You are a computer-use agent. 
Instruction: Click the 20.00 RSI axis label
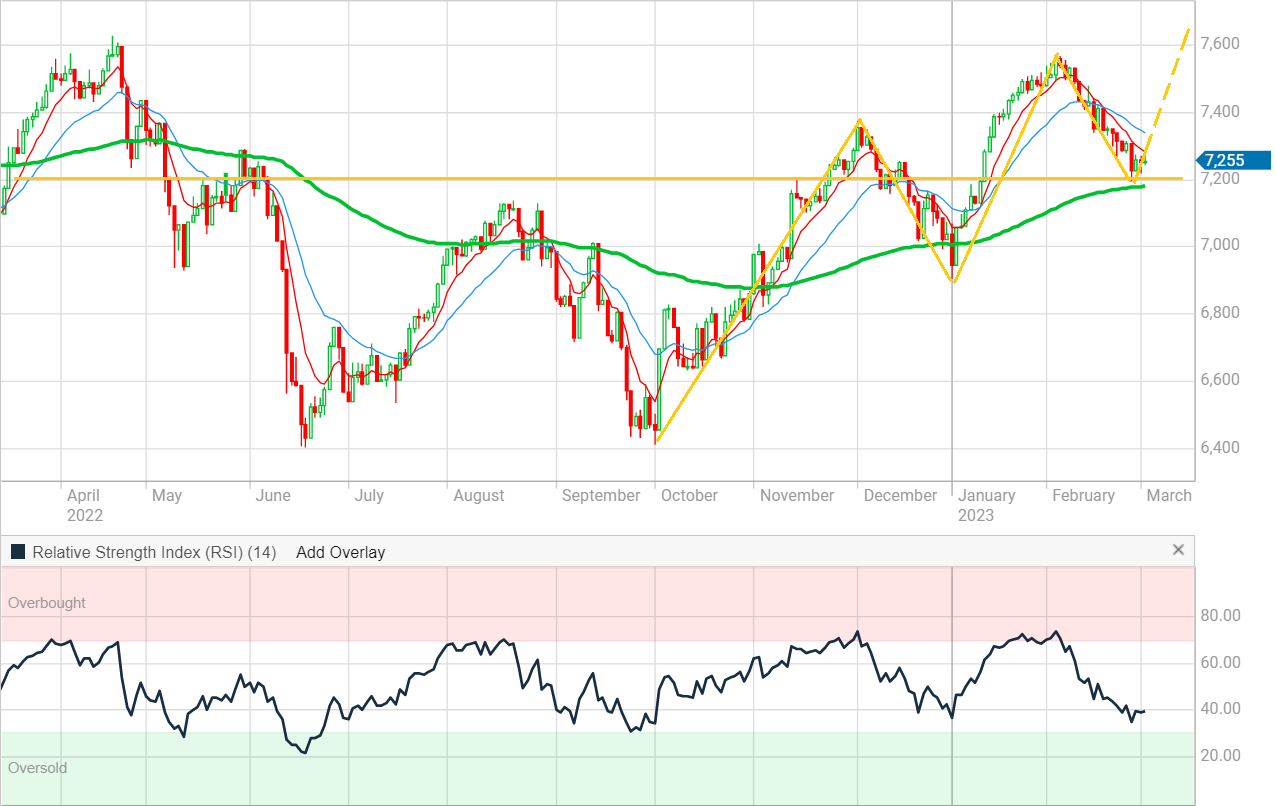coord(1219,756)
